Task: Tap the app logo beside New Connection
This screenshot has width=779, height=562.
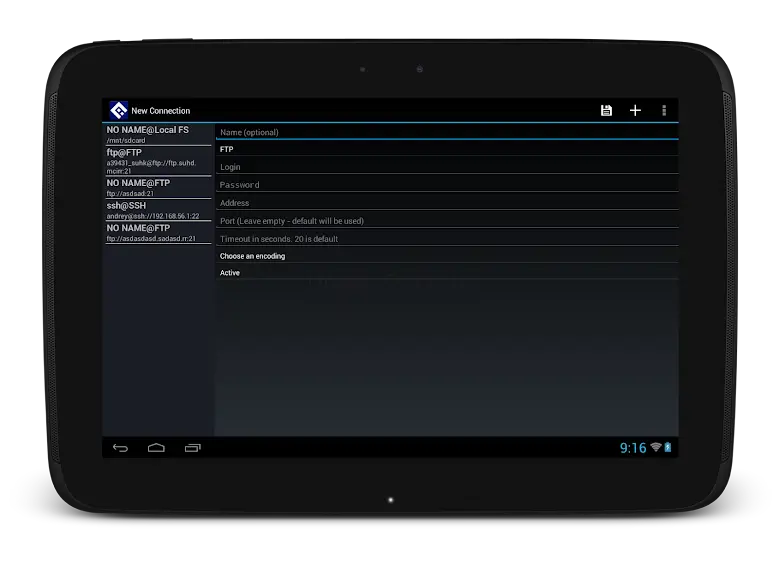Action: pos(118,110)
